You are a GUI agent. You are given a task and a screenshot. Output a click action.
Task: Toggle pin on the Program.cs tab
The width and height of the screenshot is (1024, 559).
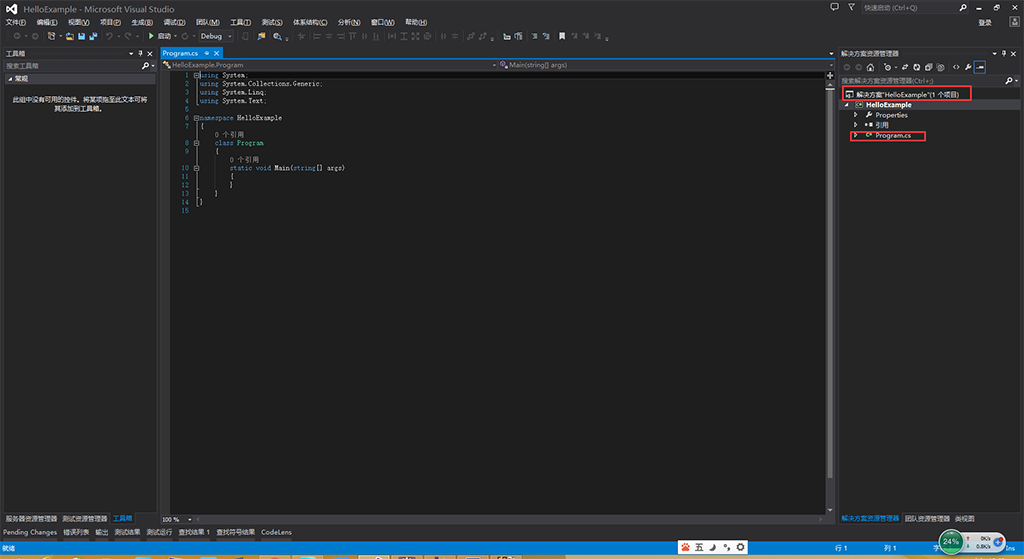206,54
